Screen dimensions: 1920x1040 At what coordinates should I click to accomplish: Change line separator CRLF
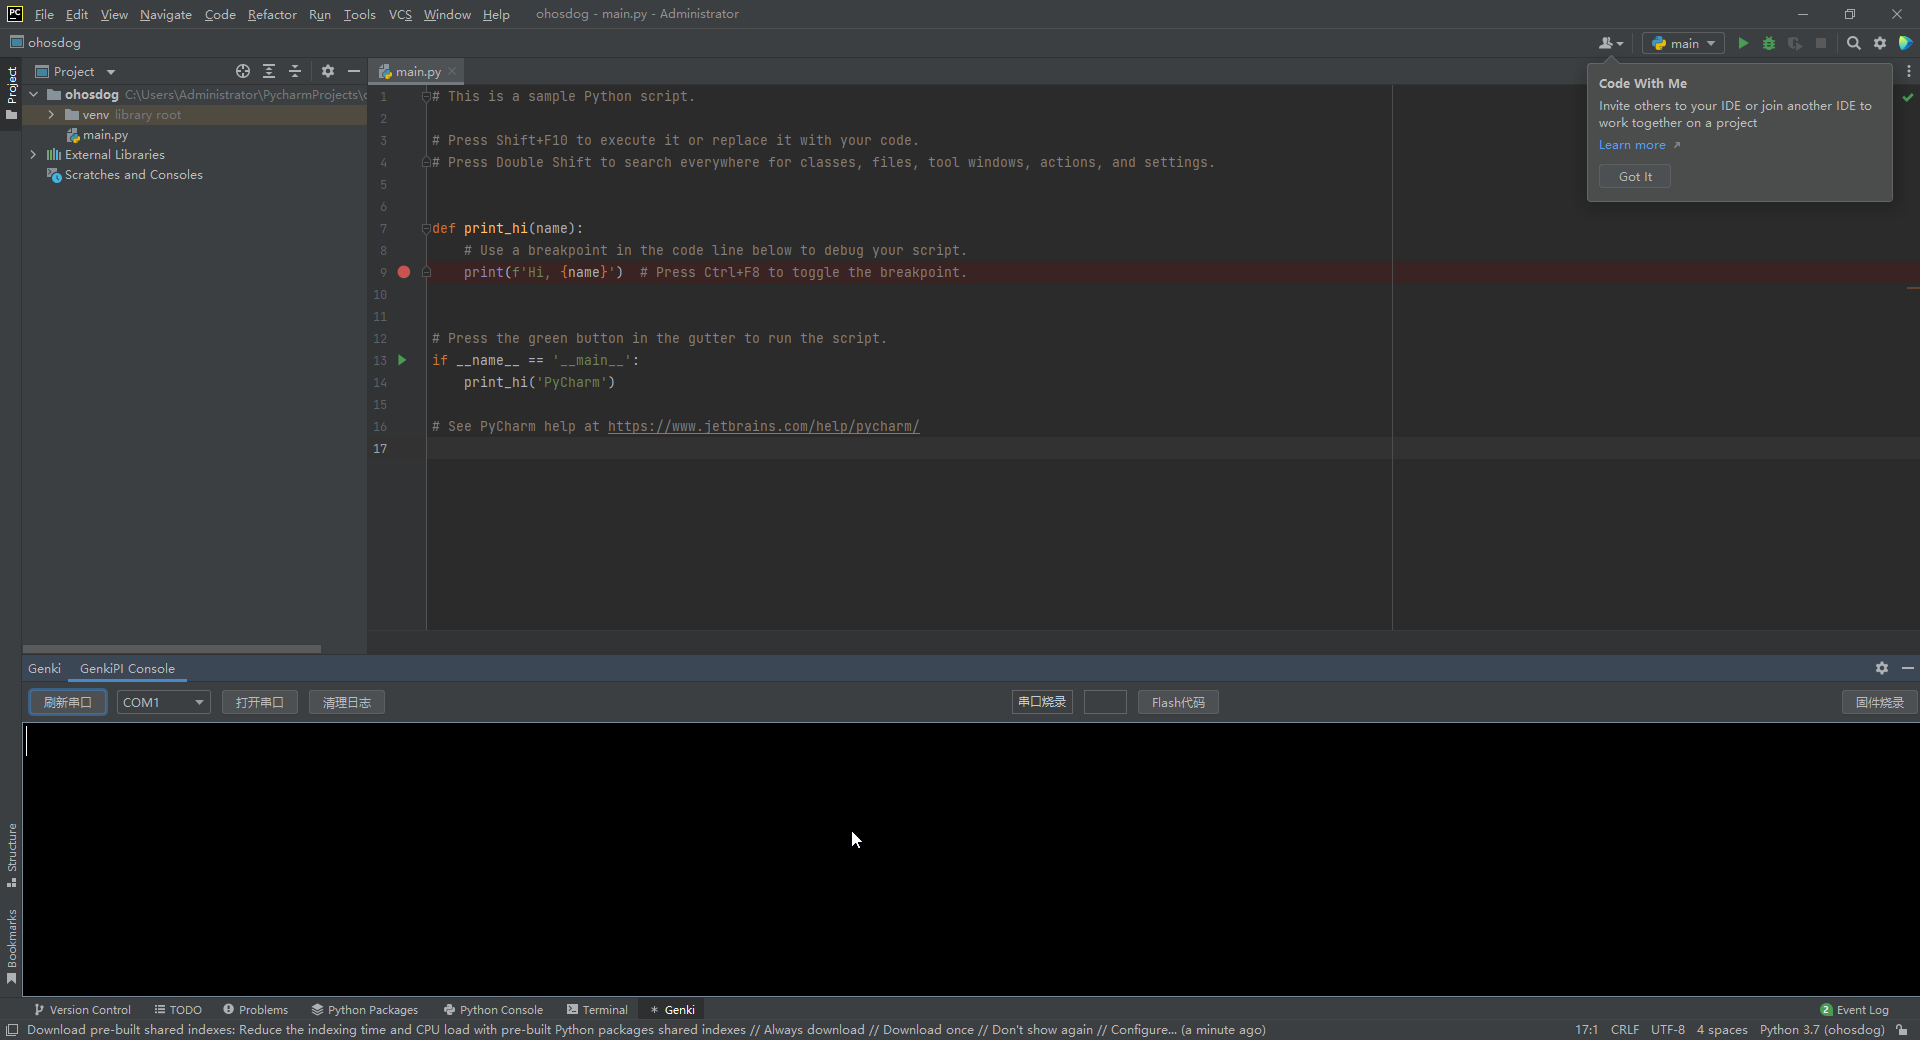(1624, 1030)
